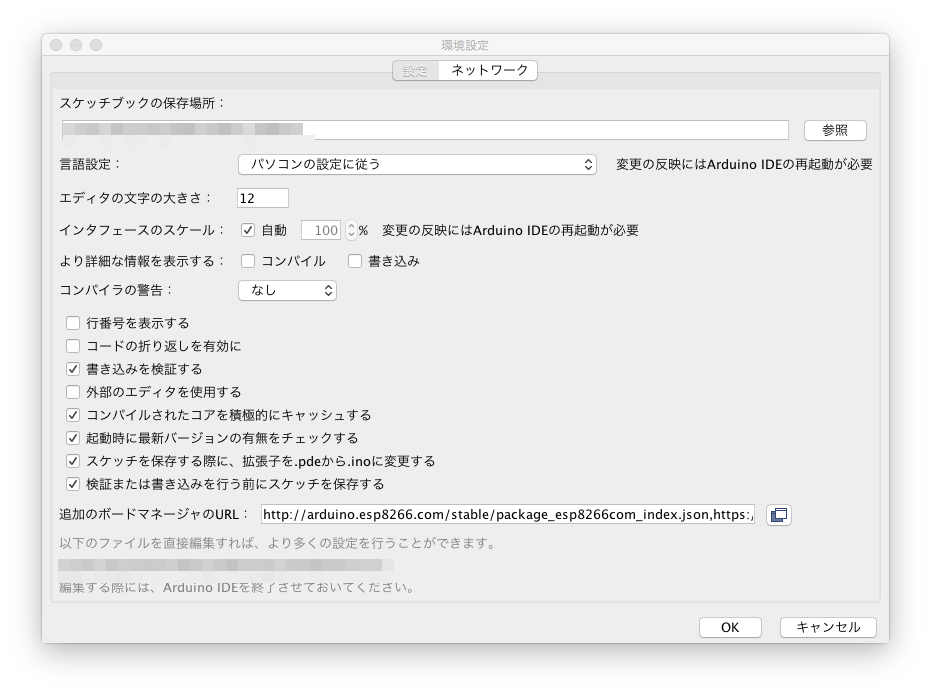Check the 書き込み verbose output box
This screenshot has width=931, height=693.
355,261
